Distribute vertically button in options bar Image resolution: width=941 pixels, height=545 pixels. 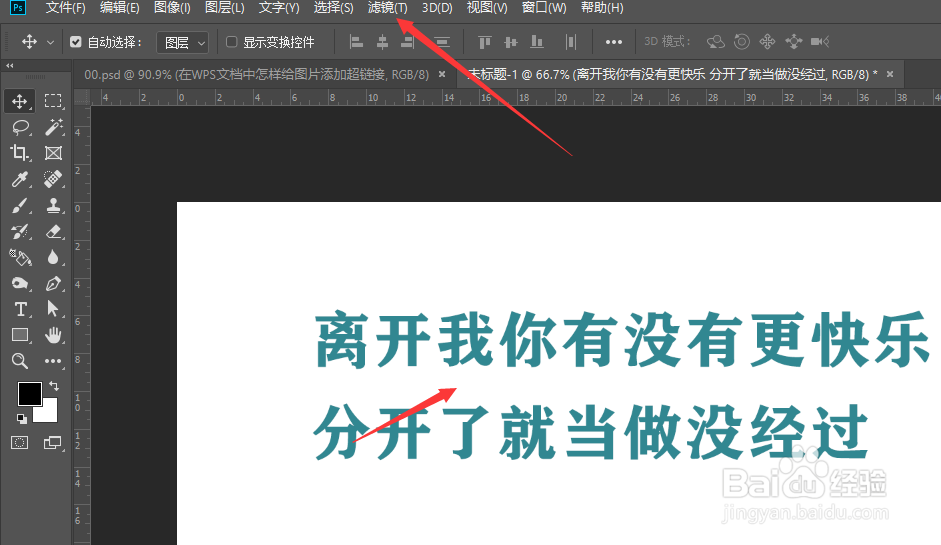tap(442, 42)
